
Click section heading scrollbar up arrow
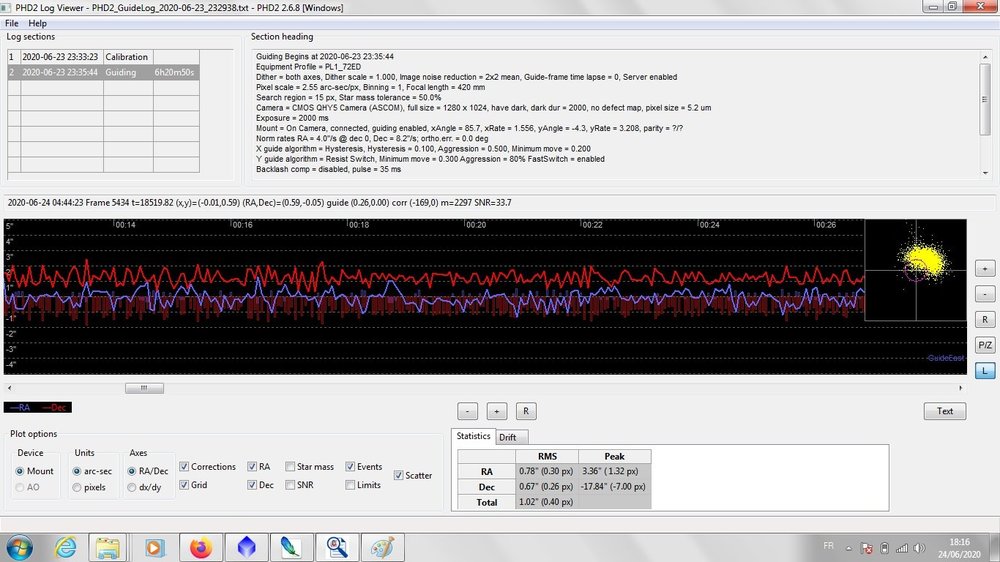click(x=985, y=57)
